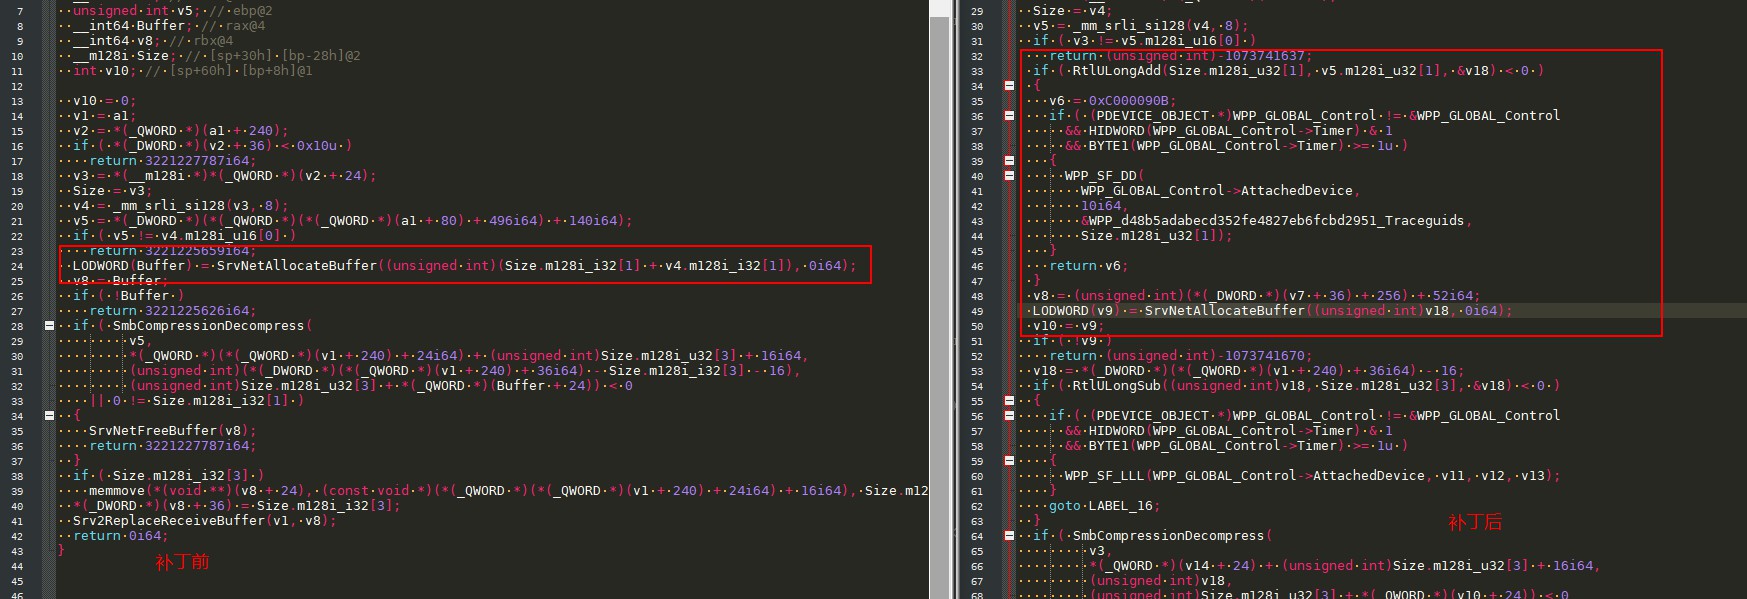Image resolution: width=1747 pixels, height=599 pixels.
Task: Click the '10i64,' argument line
Action: pos(1104,205)
